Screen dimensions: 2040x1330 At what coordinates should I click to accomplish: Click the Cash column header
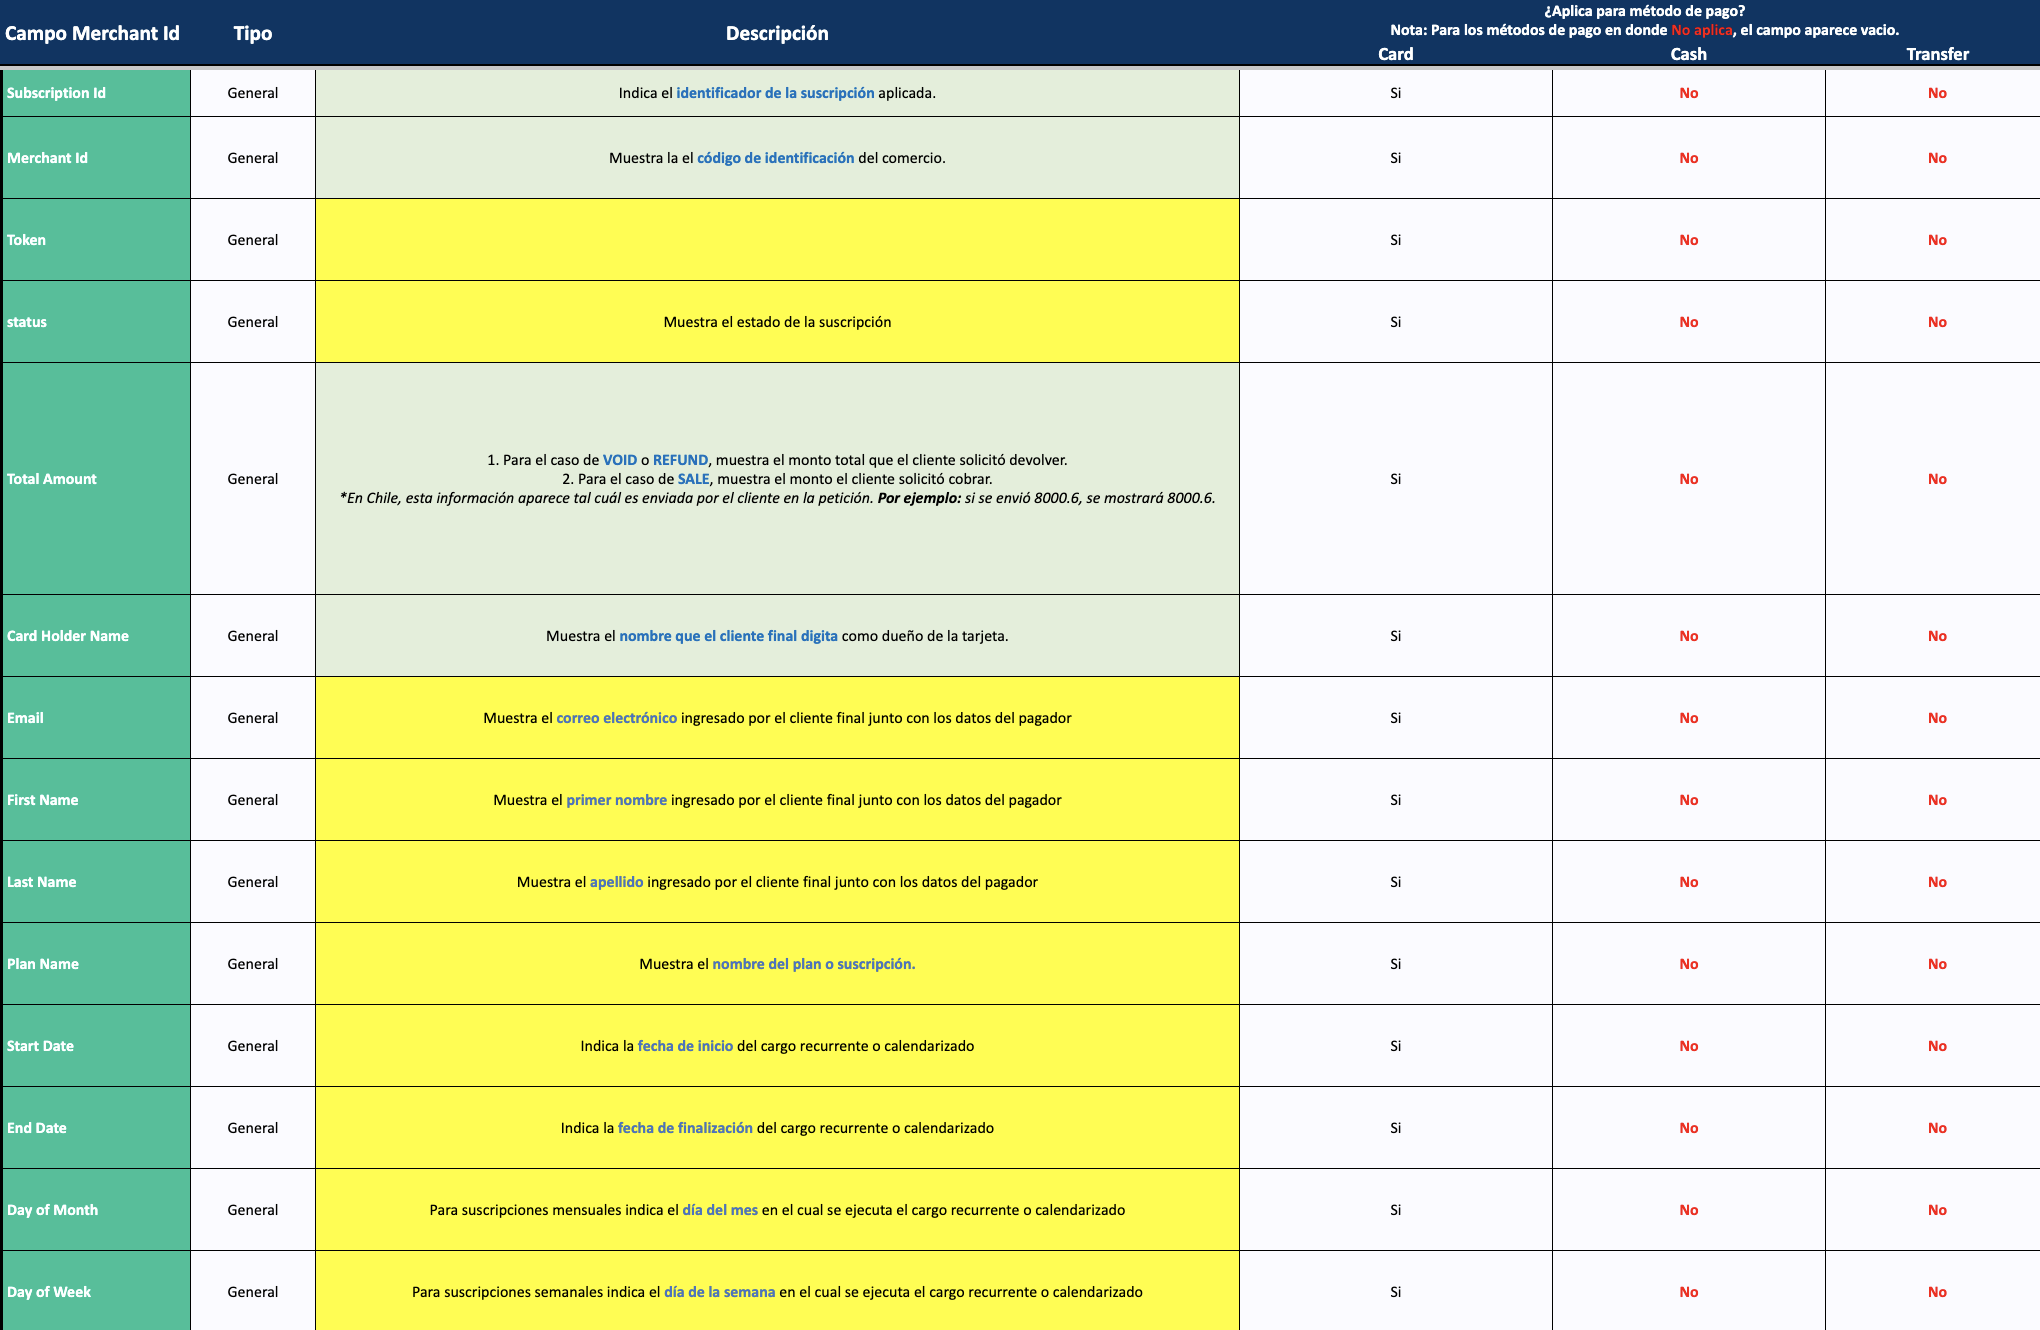point(1687,54)
